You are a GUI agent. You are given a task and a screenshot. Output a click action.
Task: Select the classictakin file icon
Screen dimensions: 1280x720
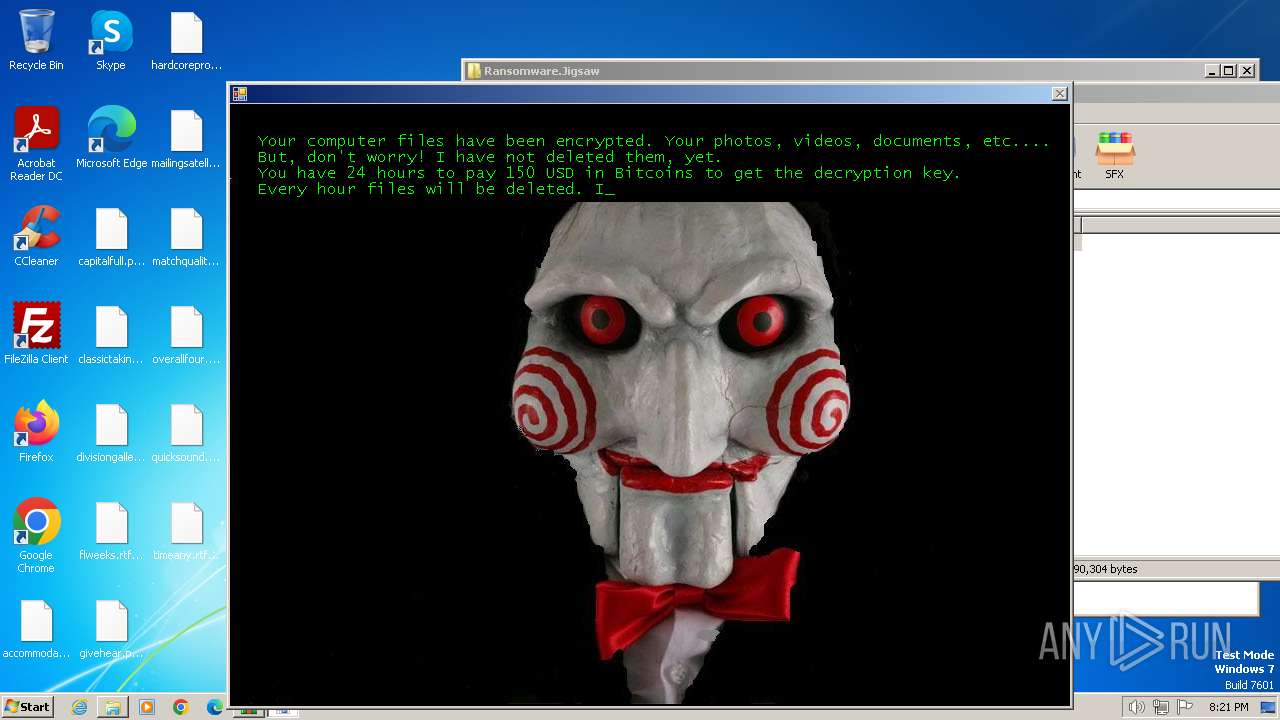coord(111,335)
